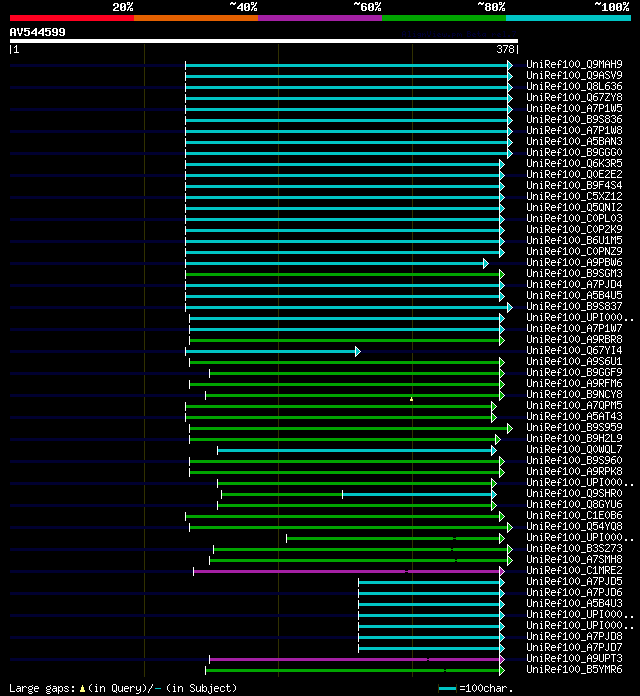
Task: Click the short cyan alignment bar of Q67YI4
Action: coord(272,352)
